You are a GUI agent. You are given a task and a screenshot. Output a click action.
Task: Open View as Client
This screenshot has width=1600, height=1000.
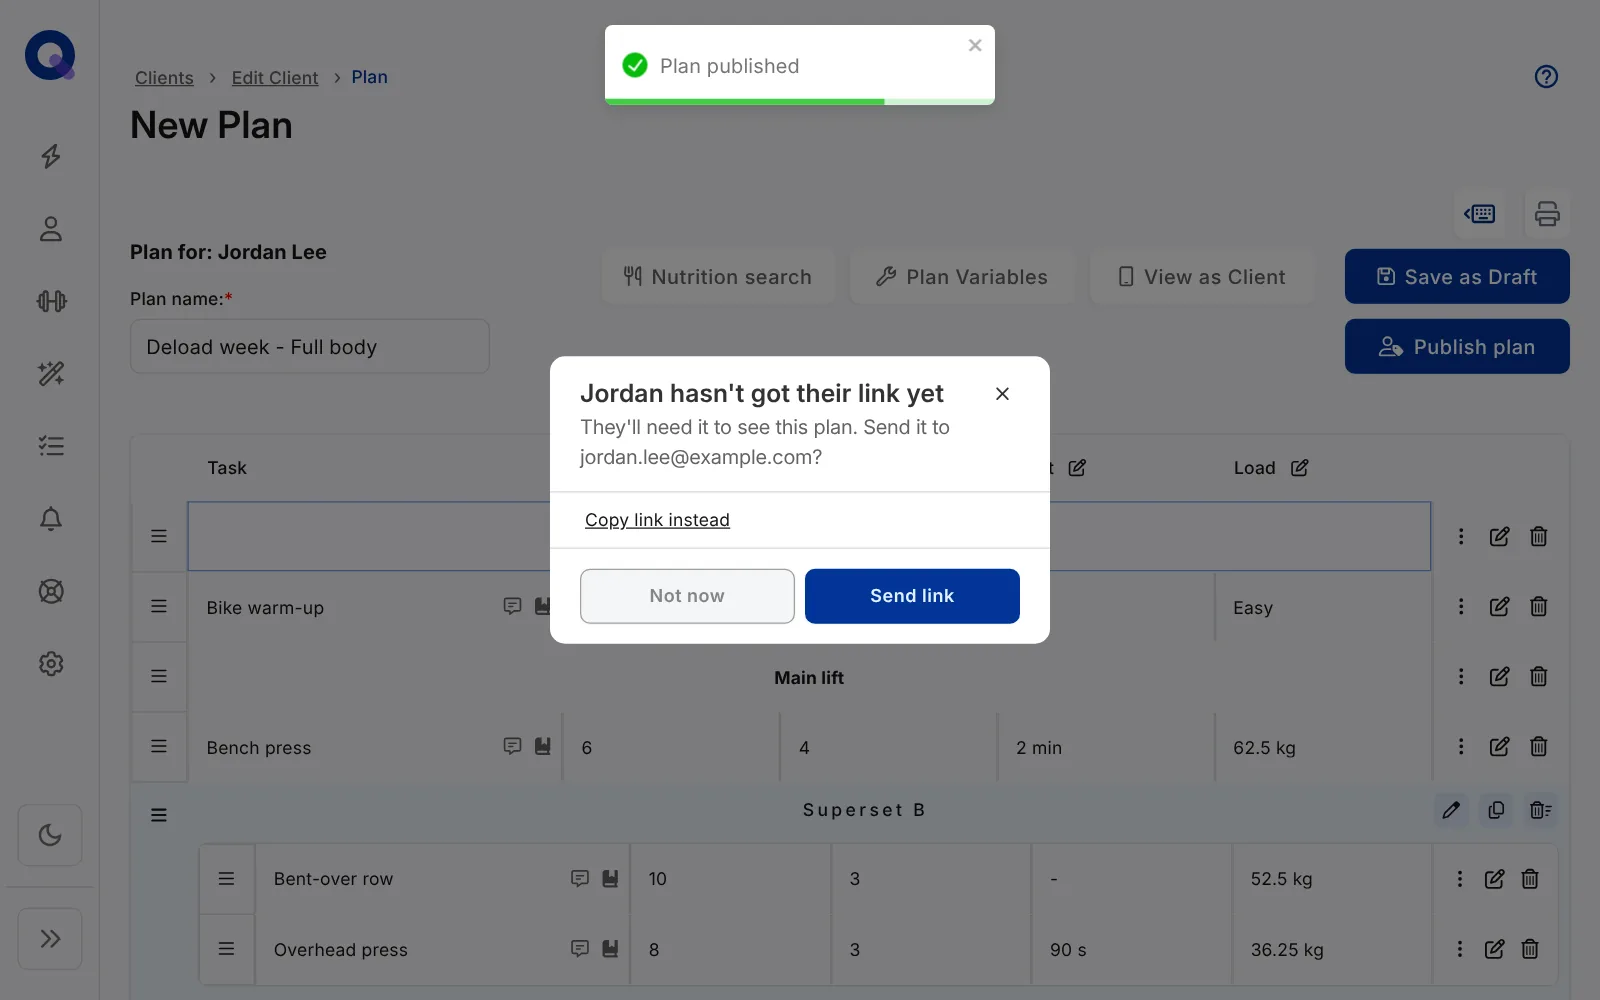pos(1202,277)
